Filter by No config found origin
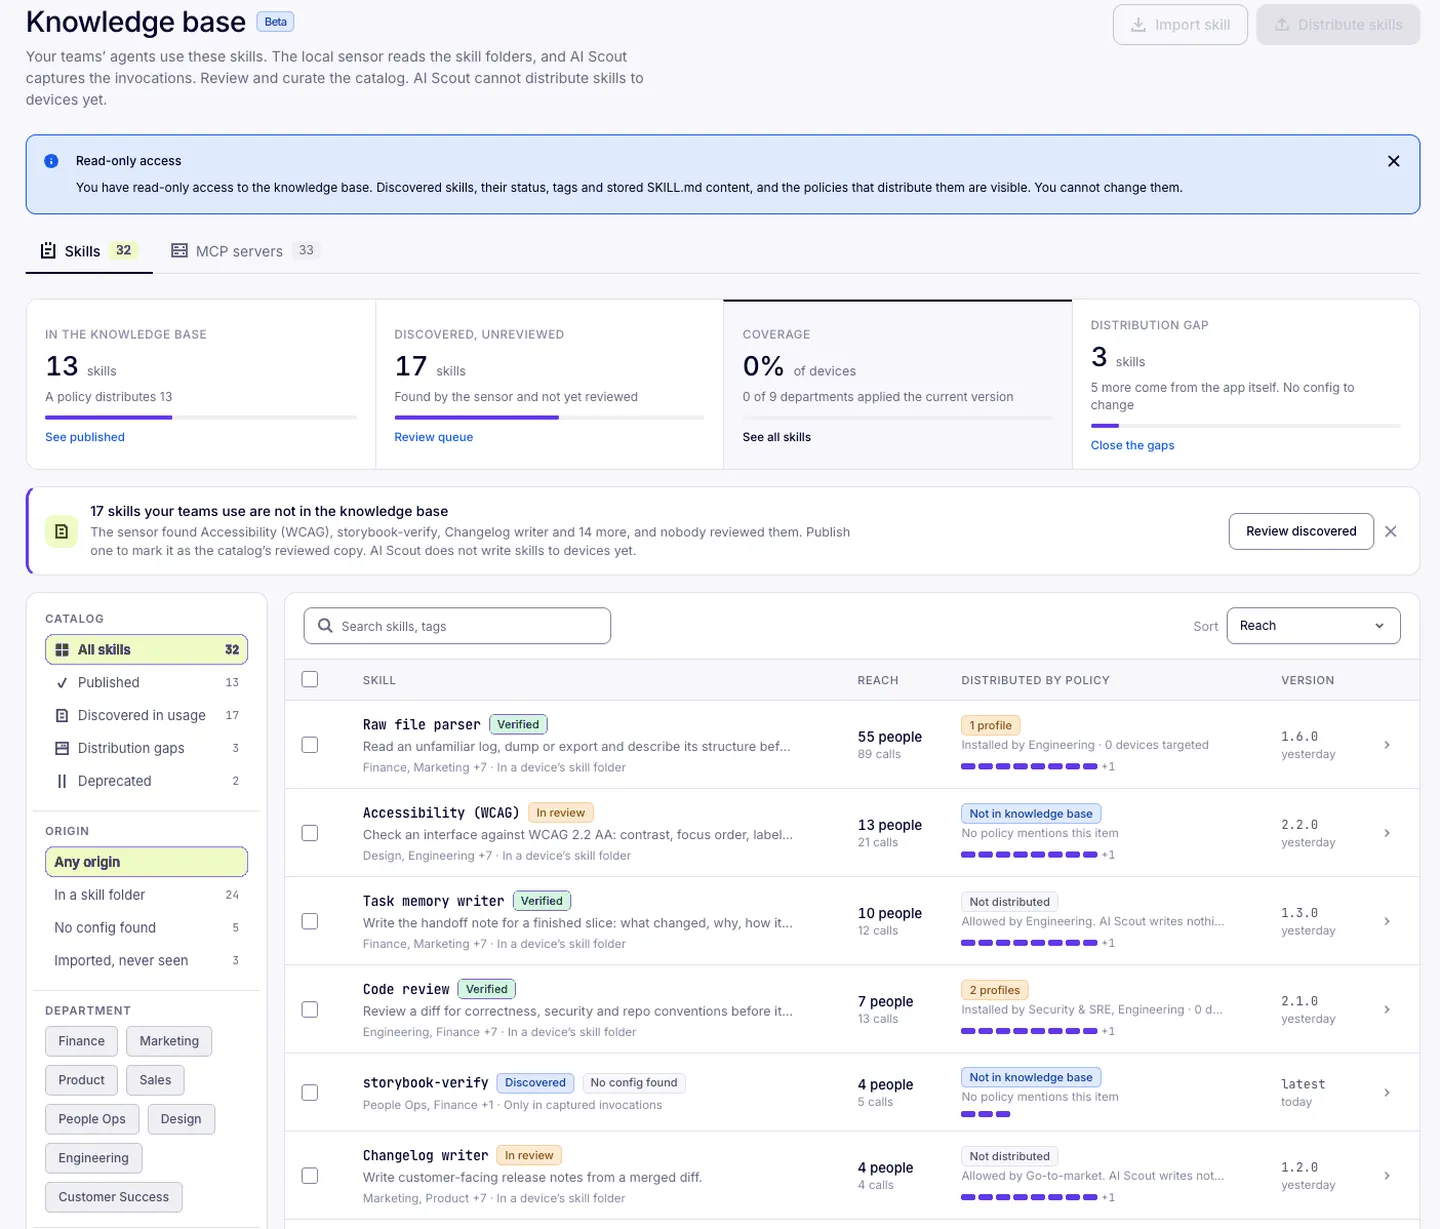The width and height of the screenshot is (1440, 1229). (x=146, y=928)
